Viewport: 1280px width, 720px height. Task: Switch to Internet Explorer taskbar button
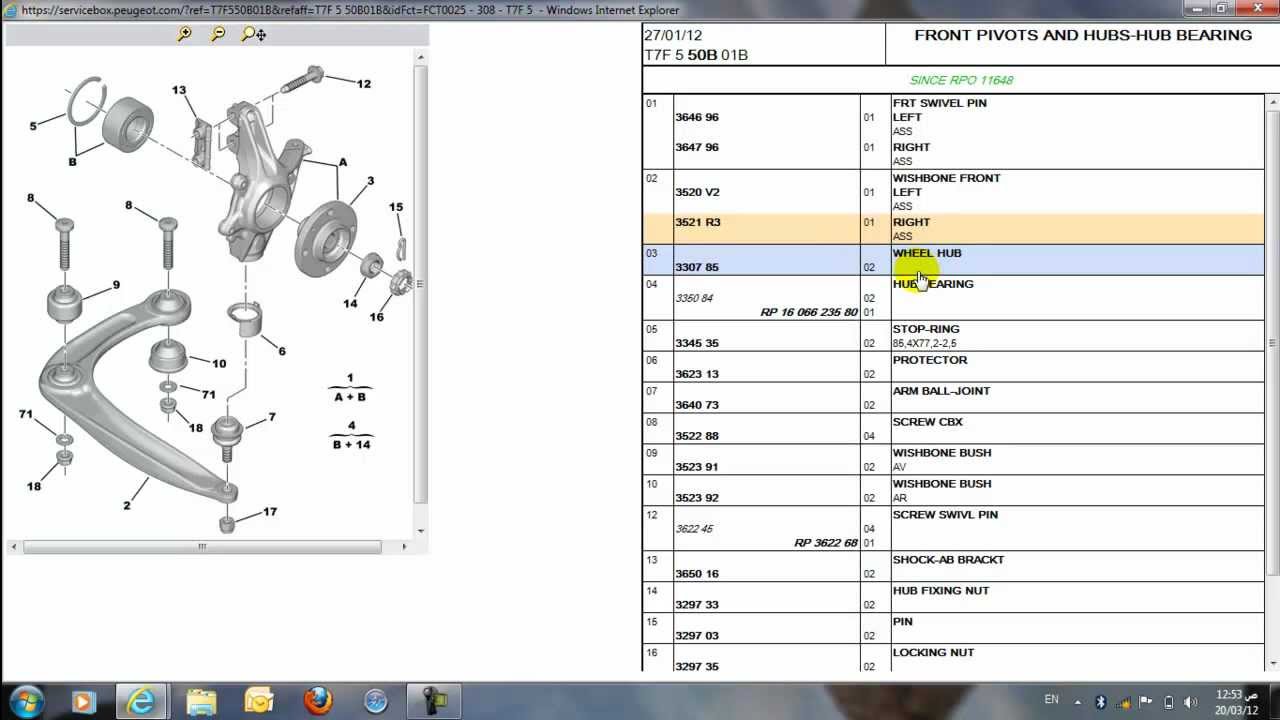[141, 700]
